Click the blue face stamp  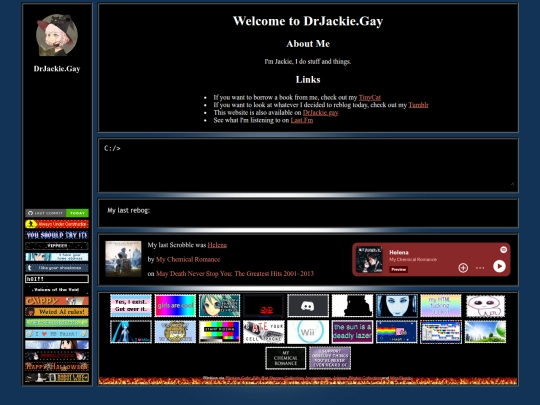point(397,305)
